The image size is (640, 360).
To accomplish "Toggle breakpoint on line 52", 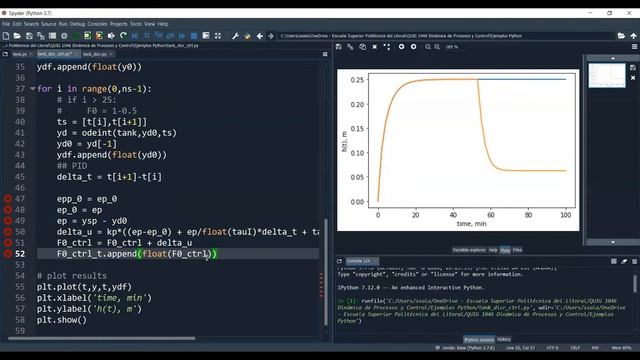I will (x=8, y=254).
